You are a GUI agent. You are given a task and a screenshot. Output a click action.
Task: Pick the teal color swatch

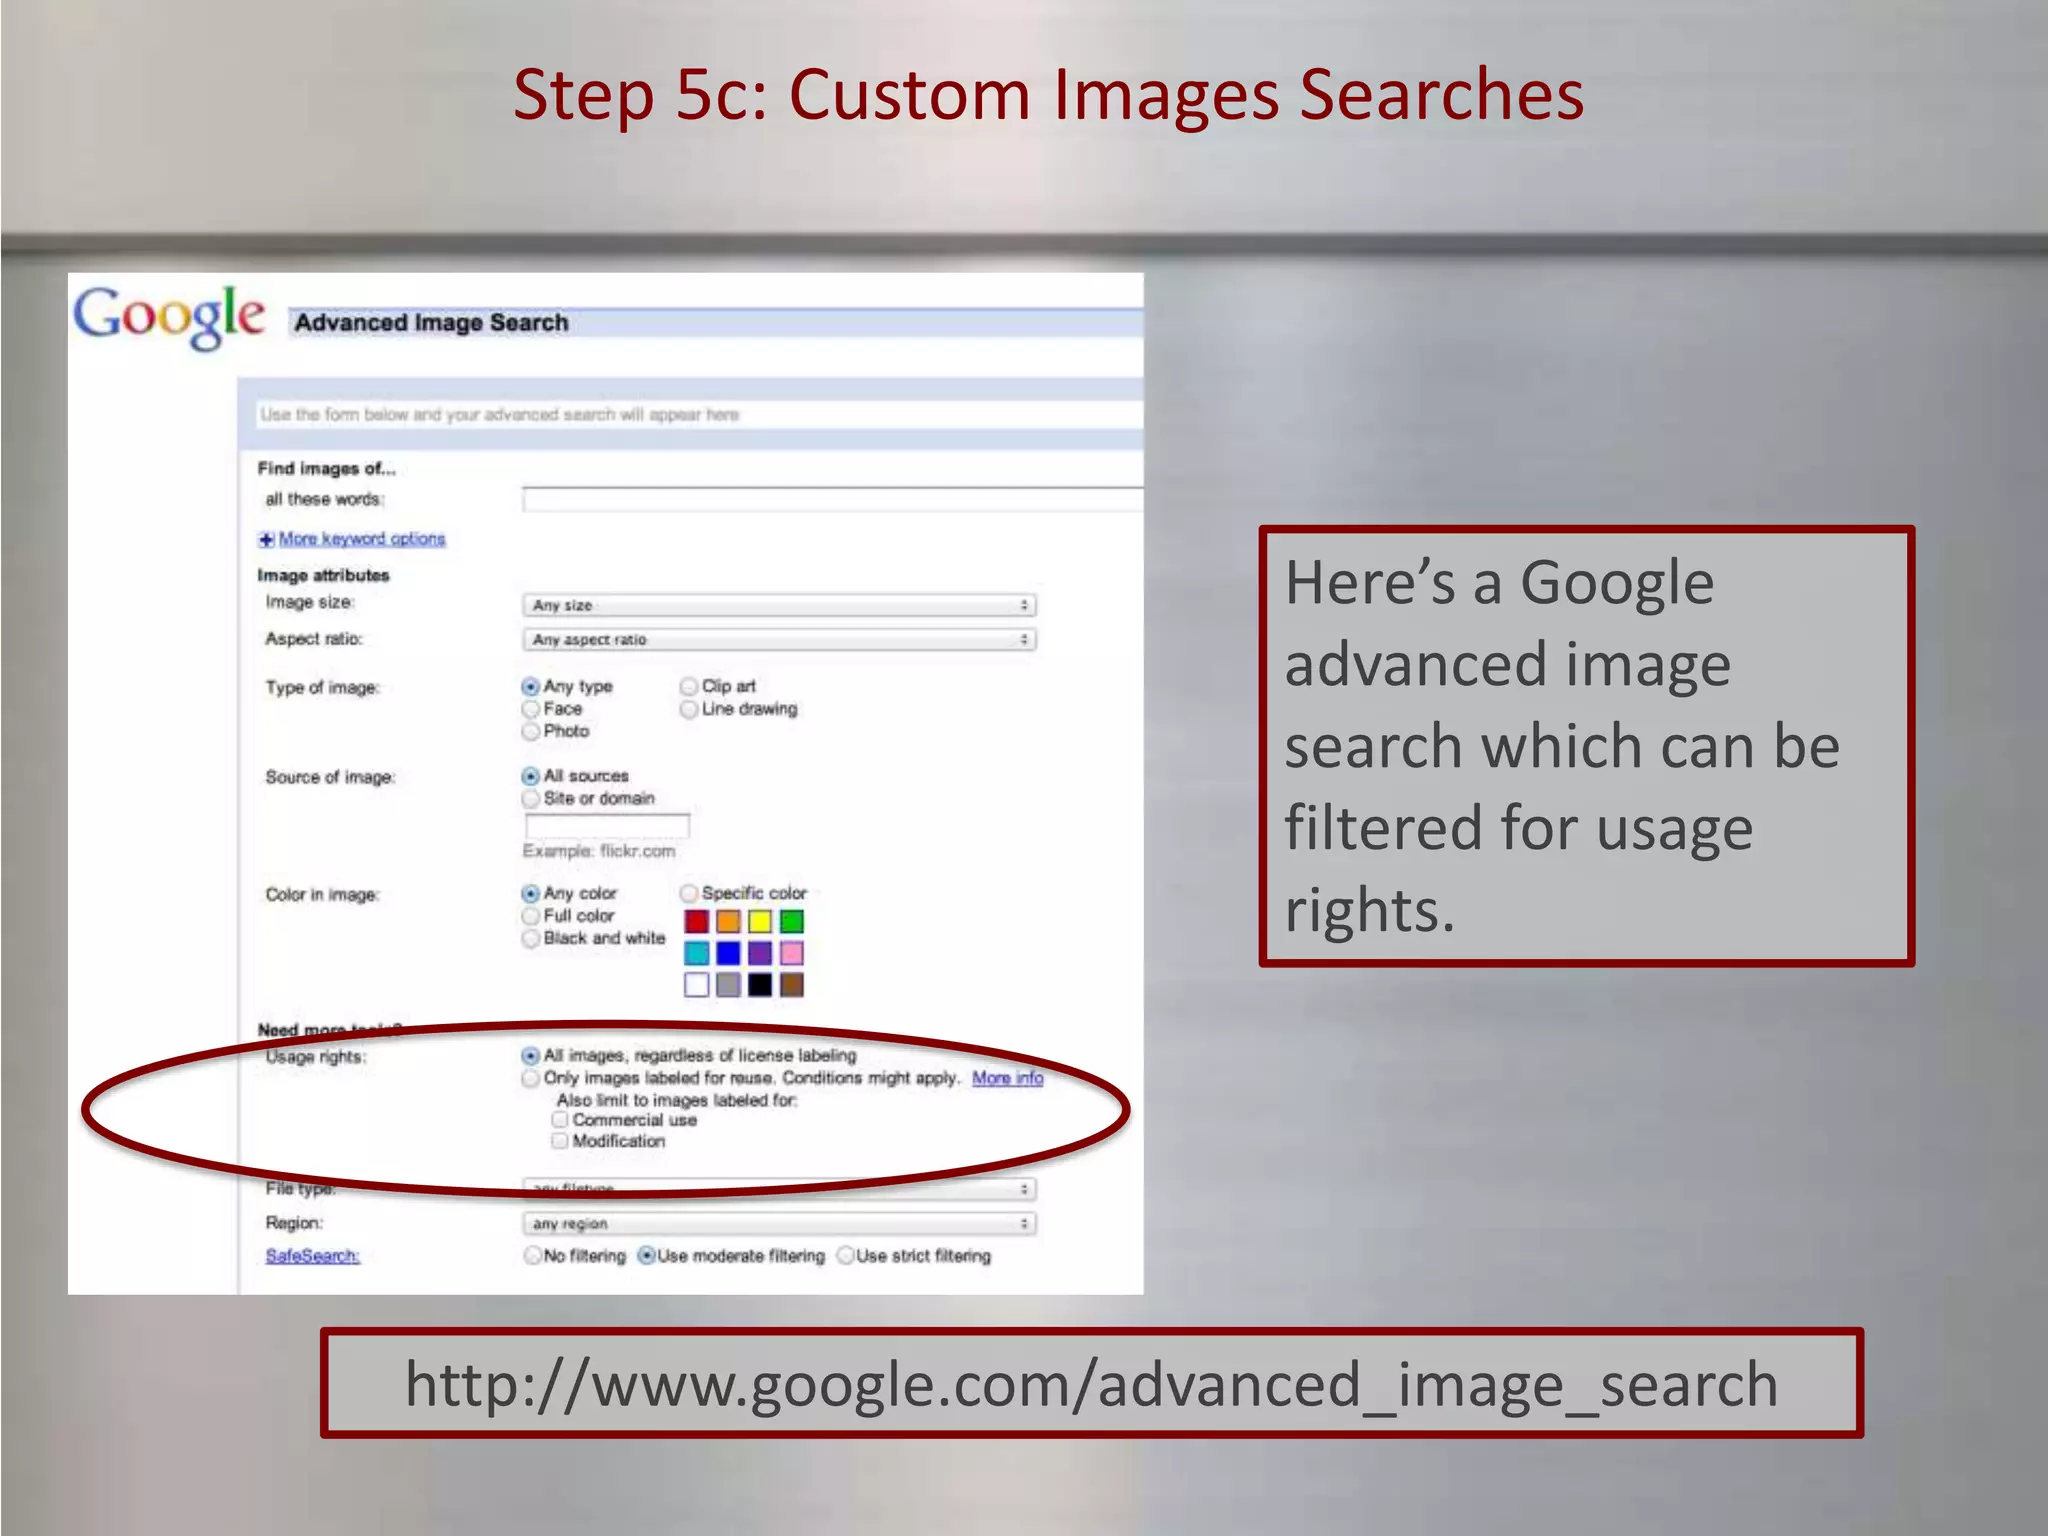[697, 953]
